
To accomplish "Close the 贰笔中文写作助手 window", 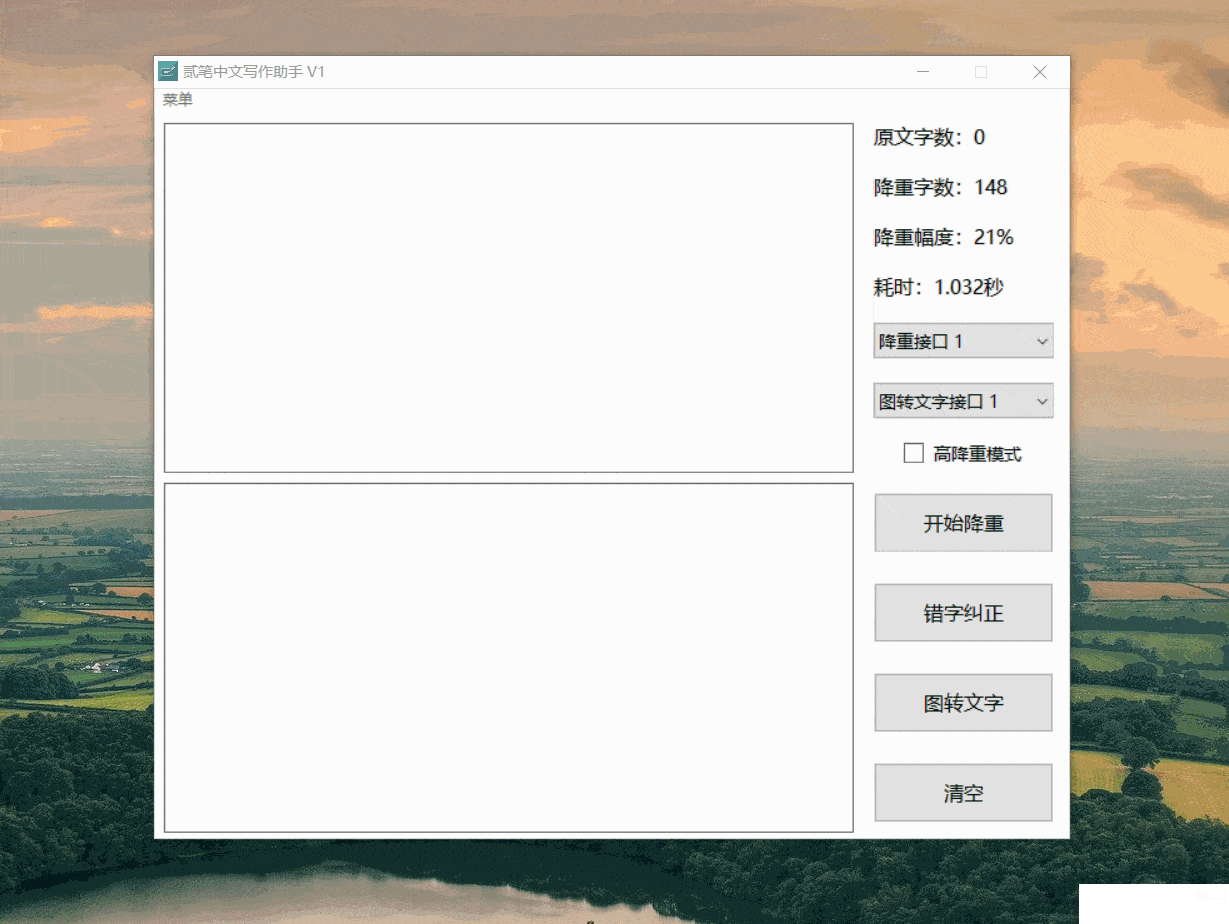I will (x=1040, y=72).
